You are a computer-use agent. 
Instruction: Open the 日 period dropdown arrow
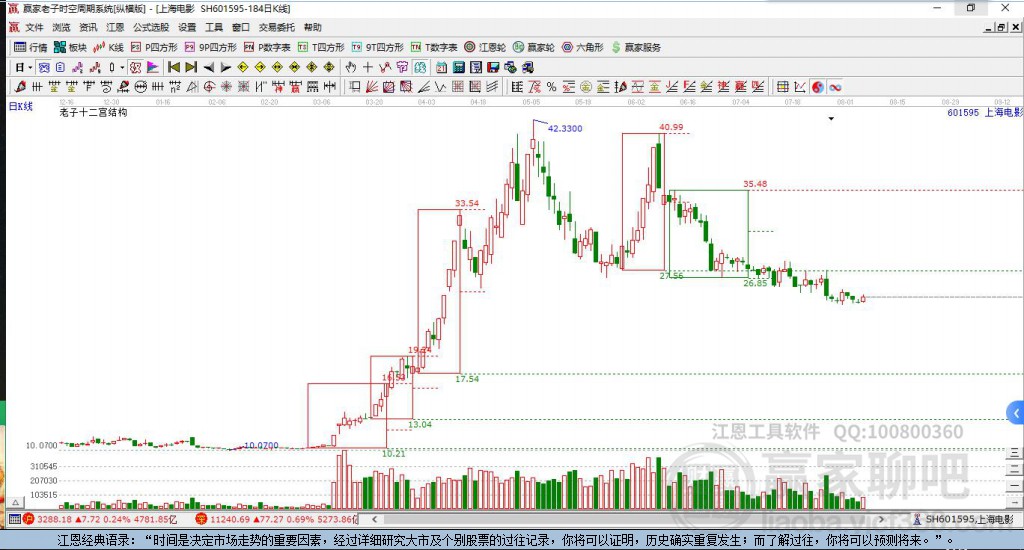click(x=30, y=67)
